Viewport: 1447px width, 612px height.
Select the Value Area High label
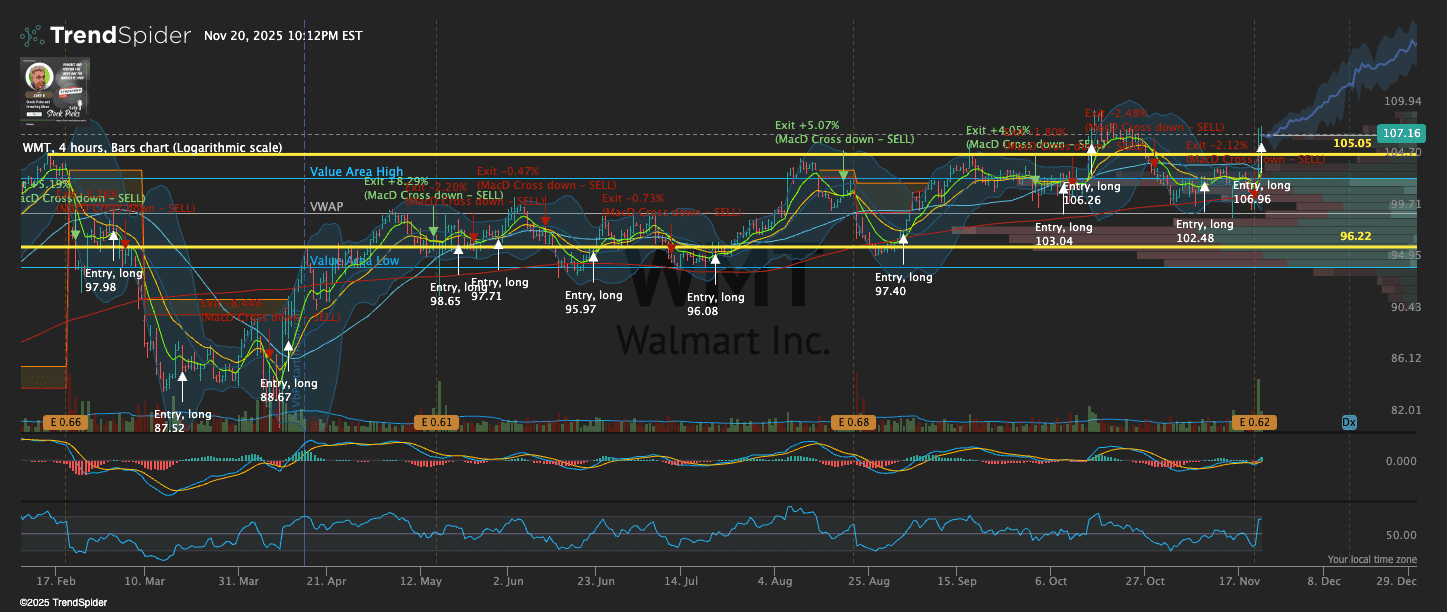pyautogui.click(x=356, y=172)
